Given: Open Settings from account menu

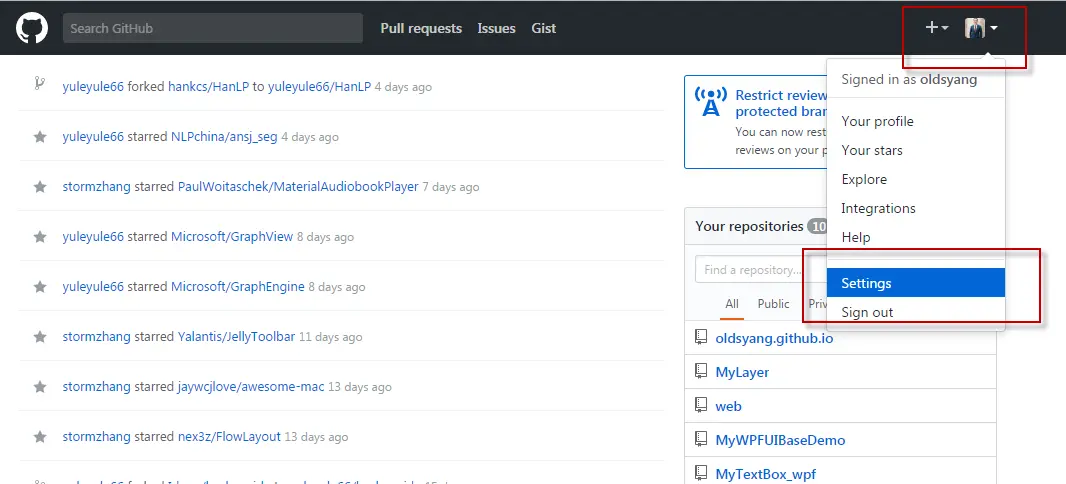Looking at the screenshot, I should pyautogui.click(x=916, y=283).
